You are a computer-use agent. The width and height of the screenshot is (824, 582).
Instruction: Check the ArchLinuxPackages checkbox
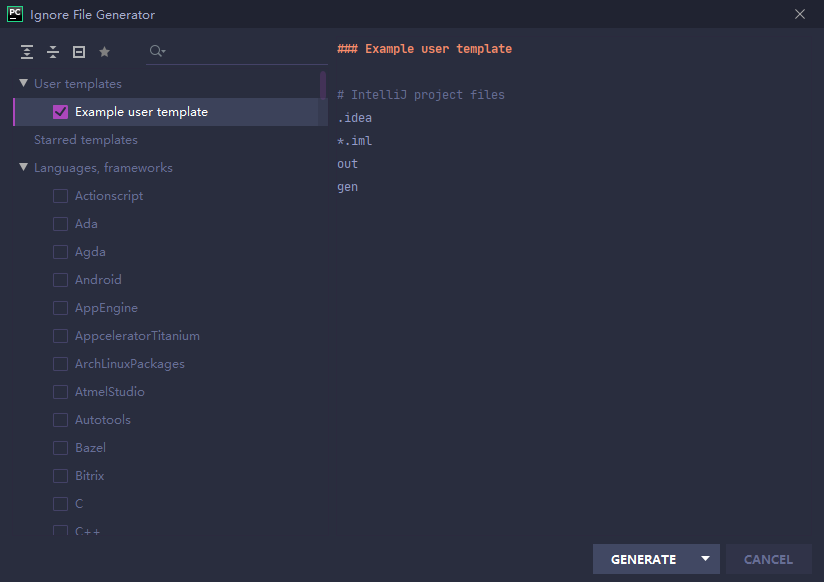(x=60, y=364)
